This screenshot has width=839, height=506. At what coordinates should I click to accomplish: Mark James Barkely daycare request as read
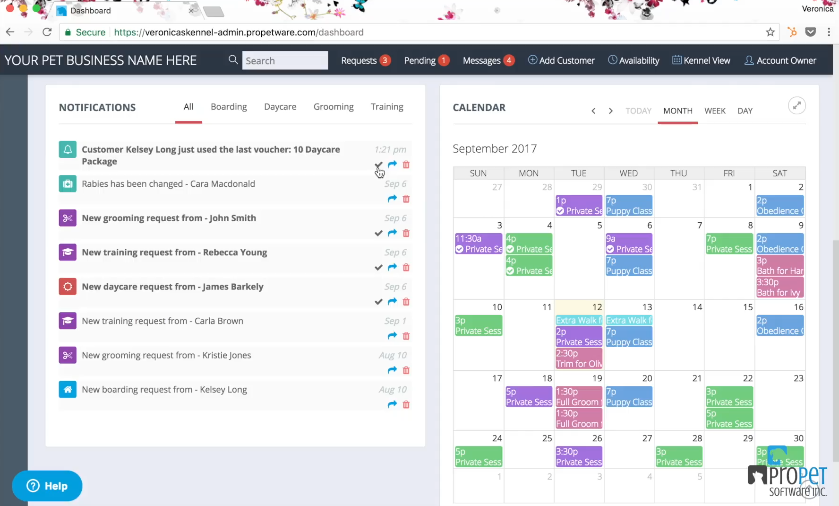(378, 301)
